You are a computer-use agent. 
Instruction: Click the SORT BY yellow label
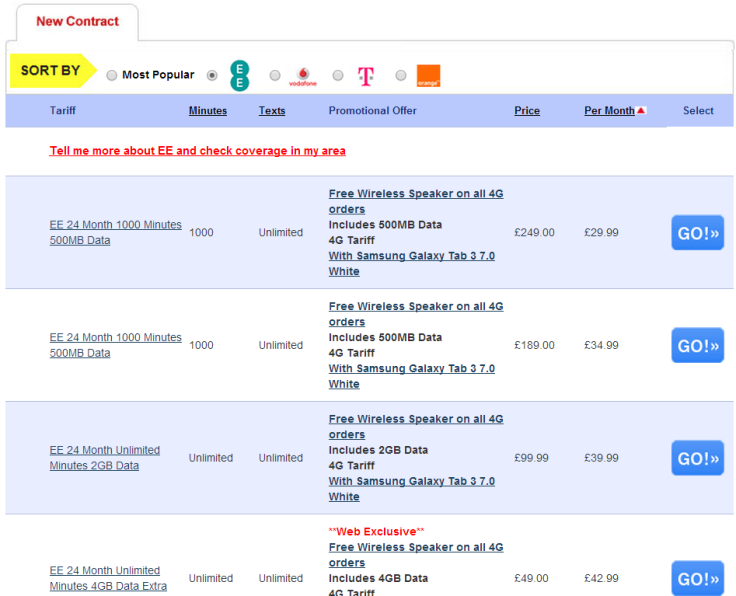coord(53,71)
